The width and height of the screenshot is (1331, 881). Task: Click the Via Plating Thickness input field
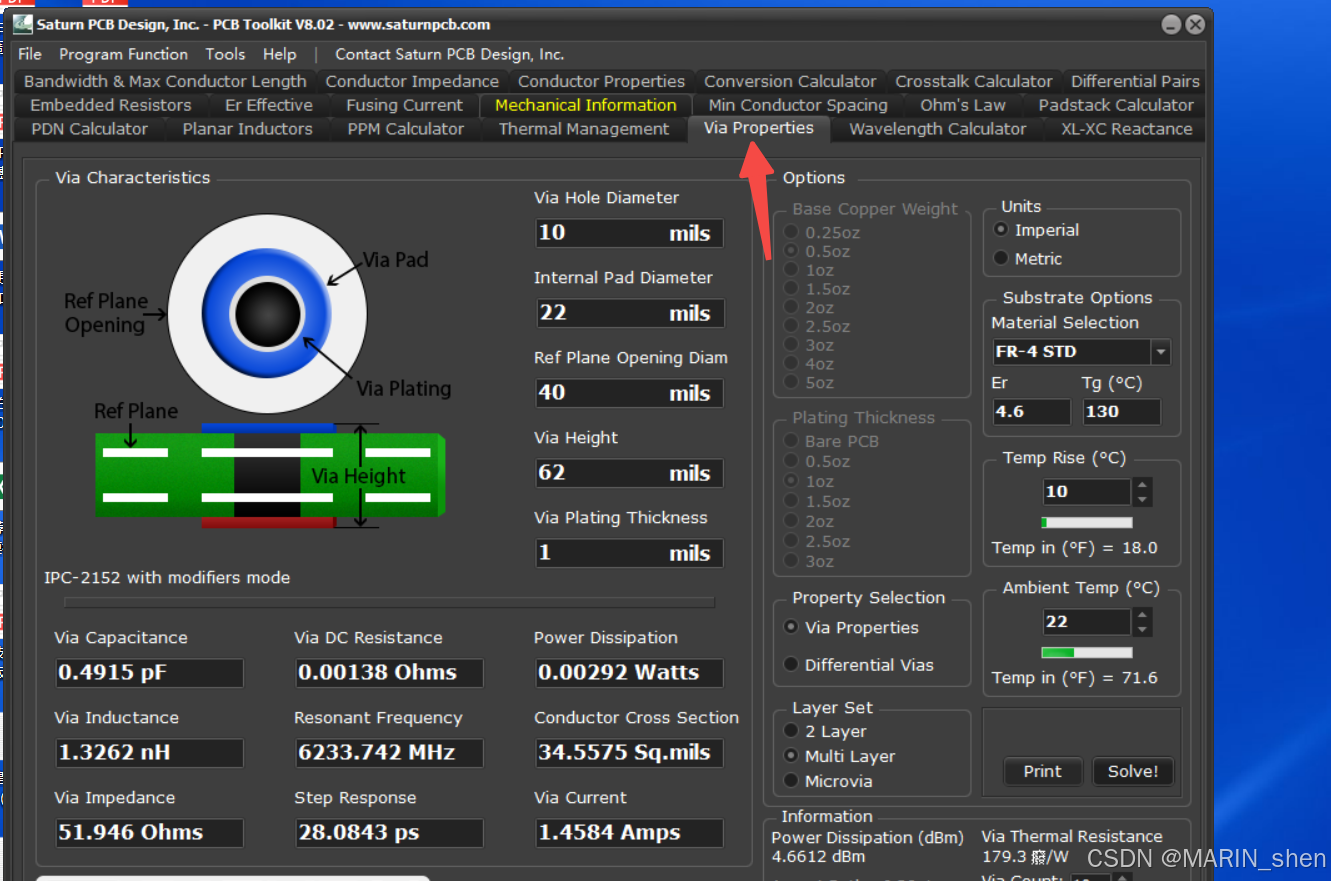click(x=629, y=553)
